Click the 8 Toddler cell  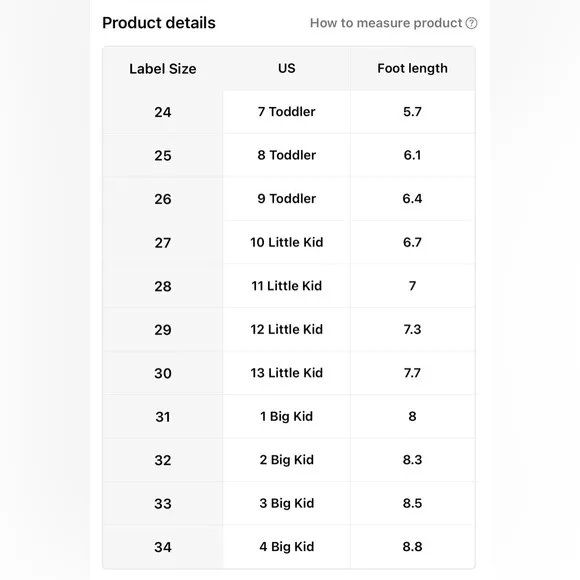pyautogui.click(x=287, y=155)
